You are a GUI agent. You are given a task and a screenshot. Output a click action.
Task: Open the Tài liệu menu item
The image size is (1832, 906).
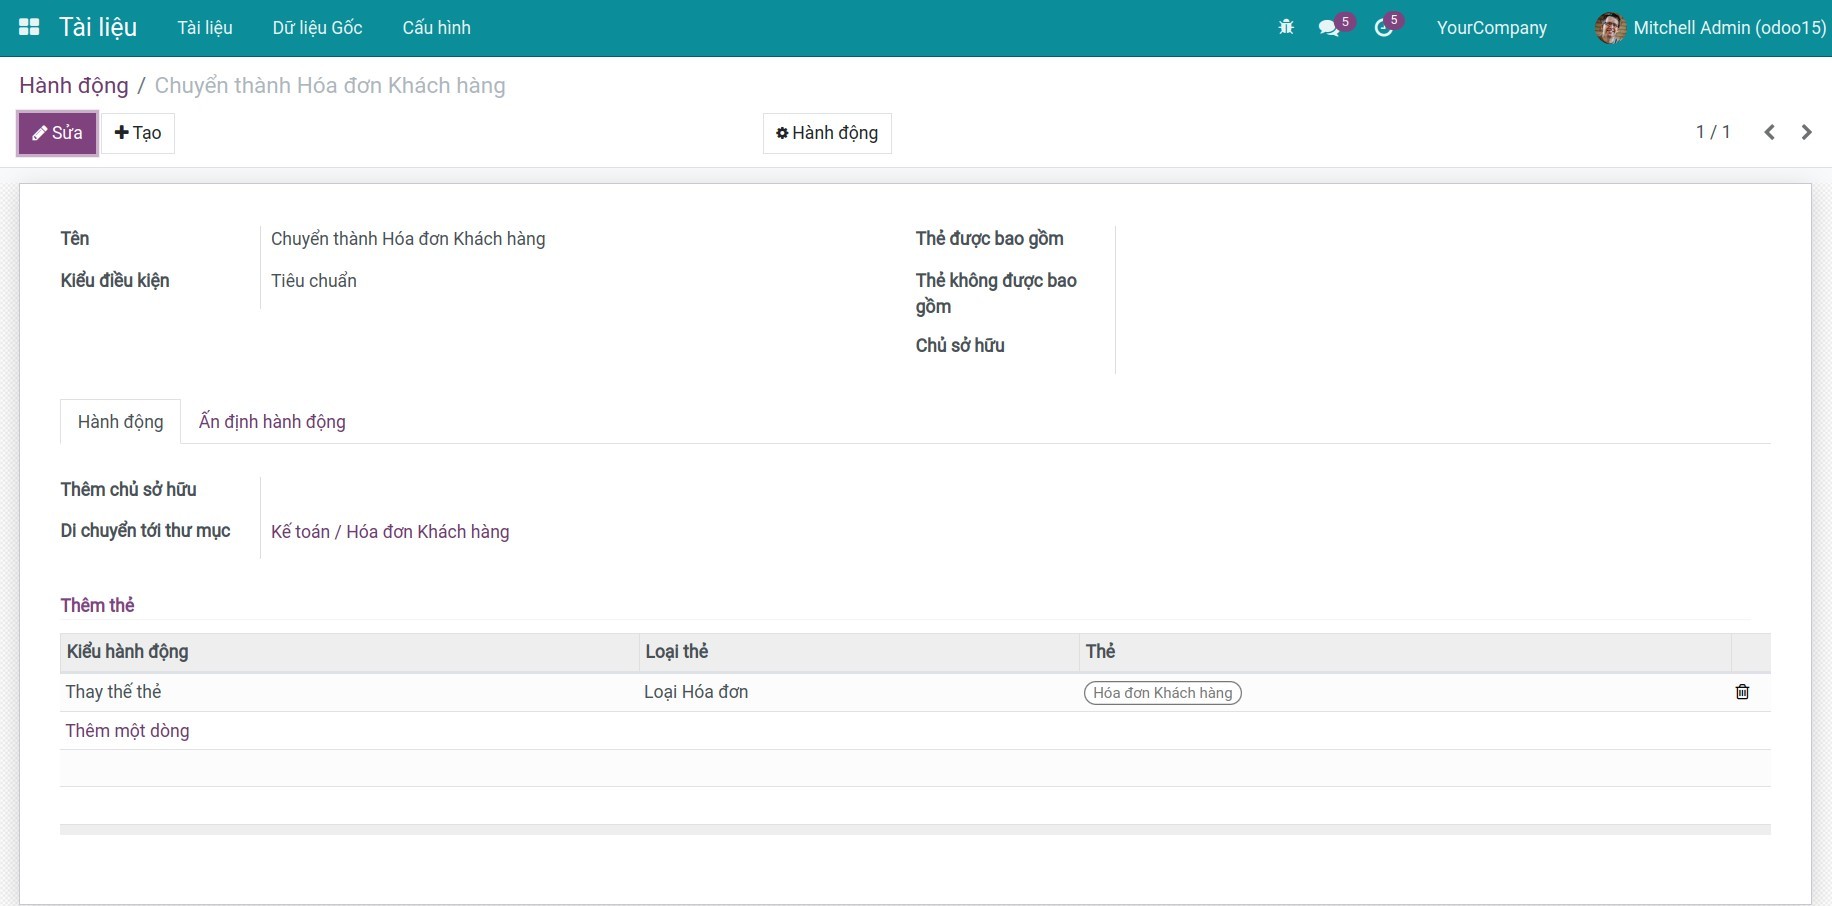[205, 28]
